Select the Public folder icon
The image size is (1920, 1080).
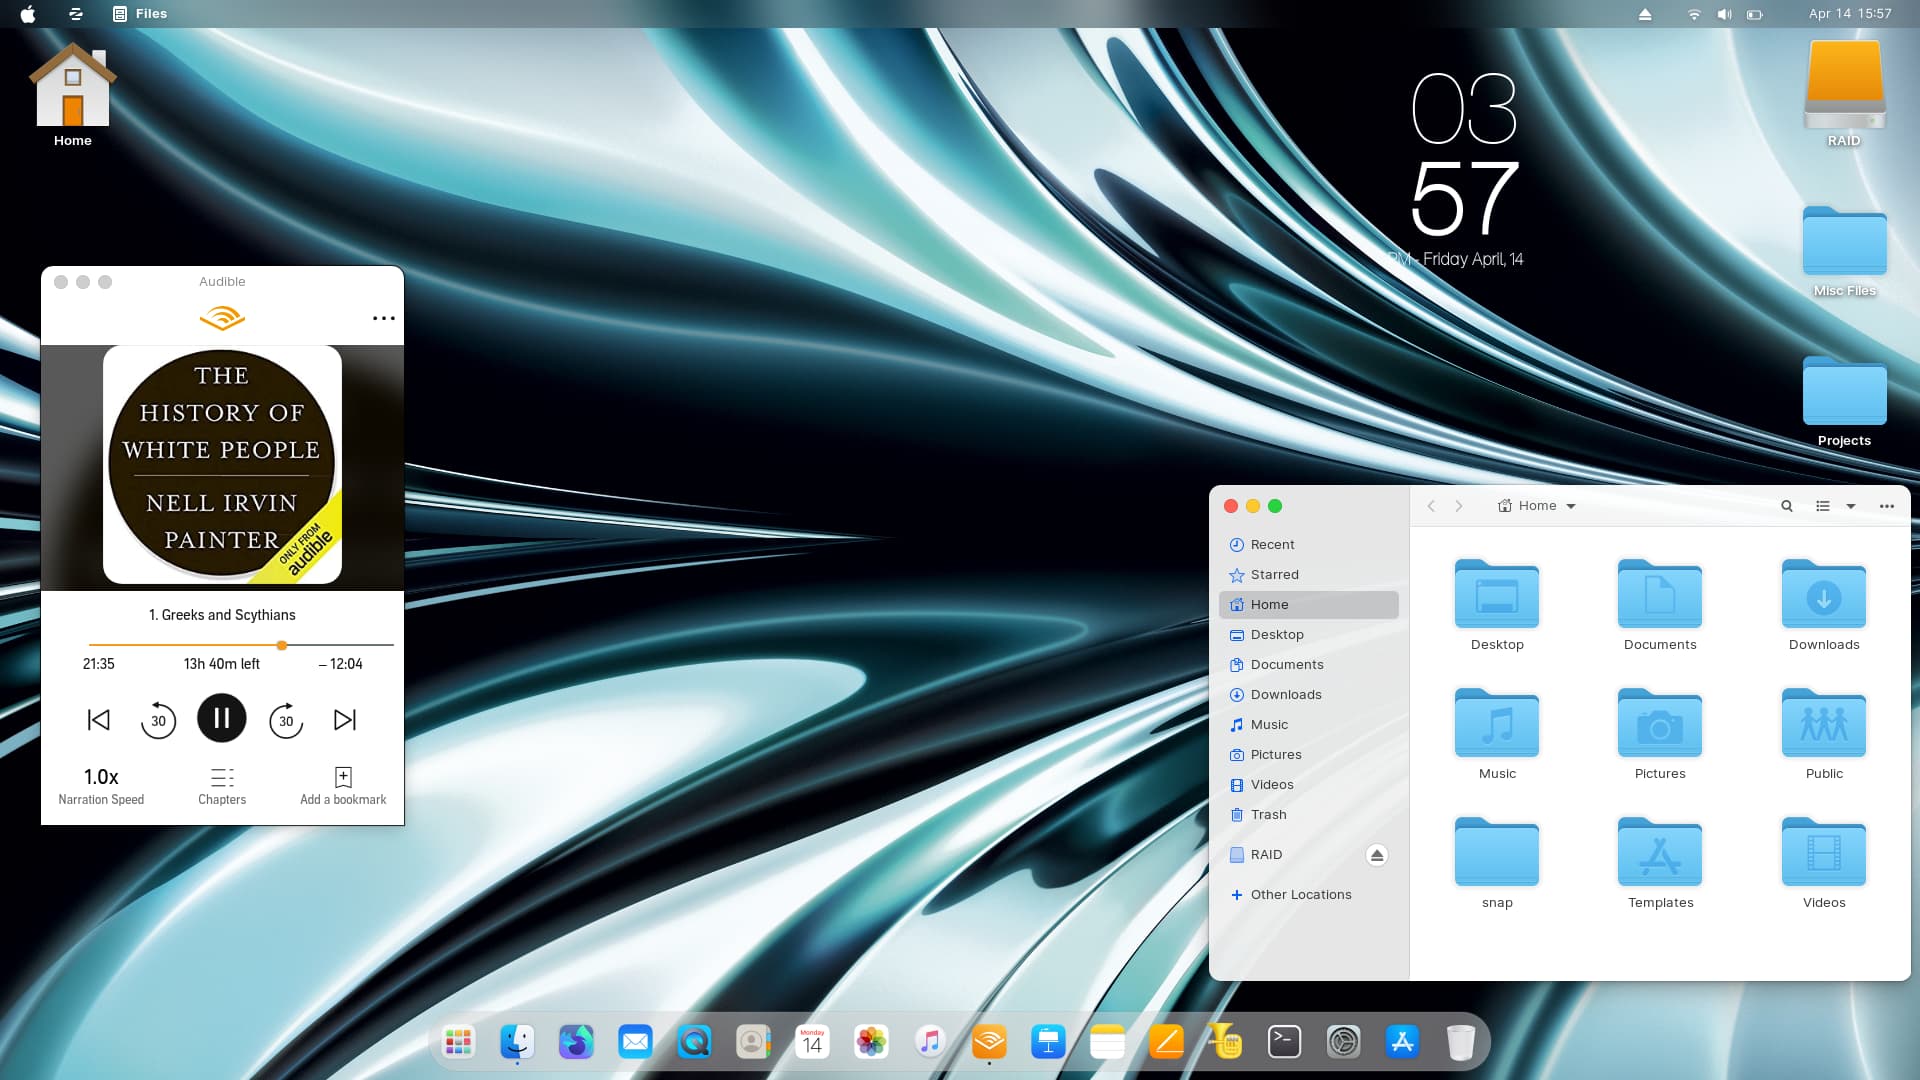1824,723
